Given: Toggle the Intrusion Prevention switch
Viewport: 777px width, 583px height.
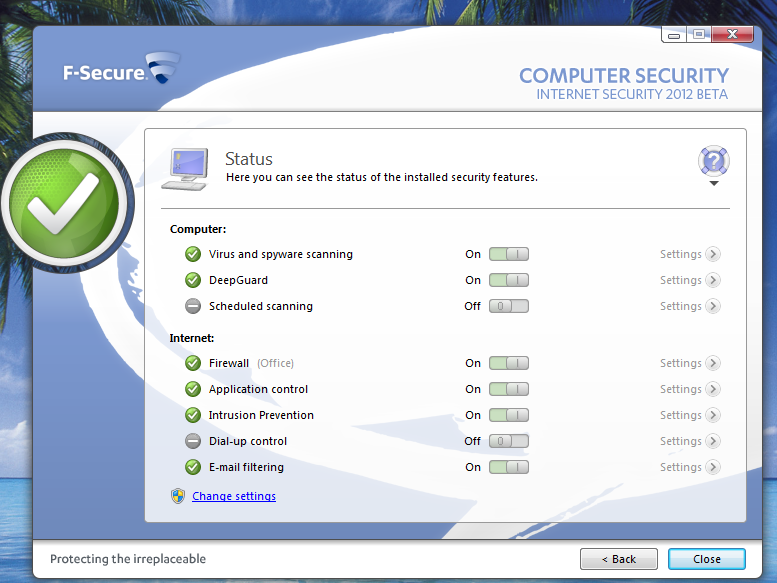Looking at the screenshot, I should click(509, 415).
